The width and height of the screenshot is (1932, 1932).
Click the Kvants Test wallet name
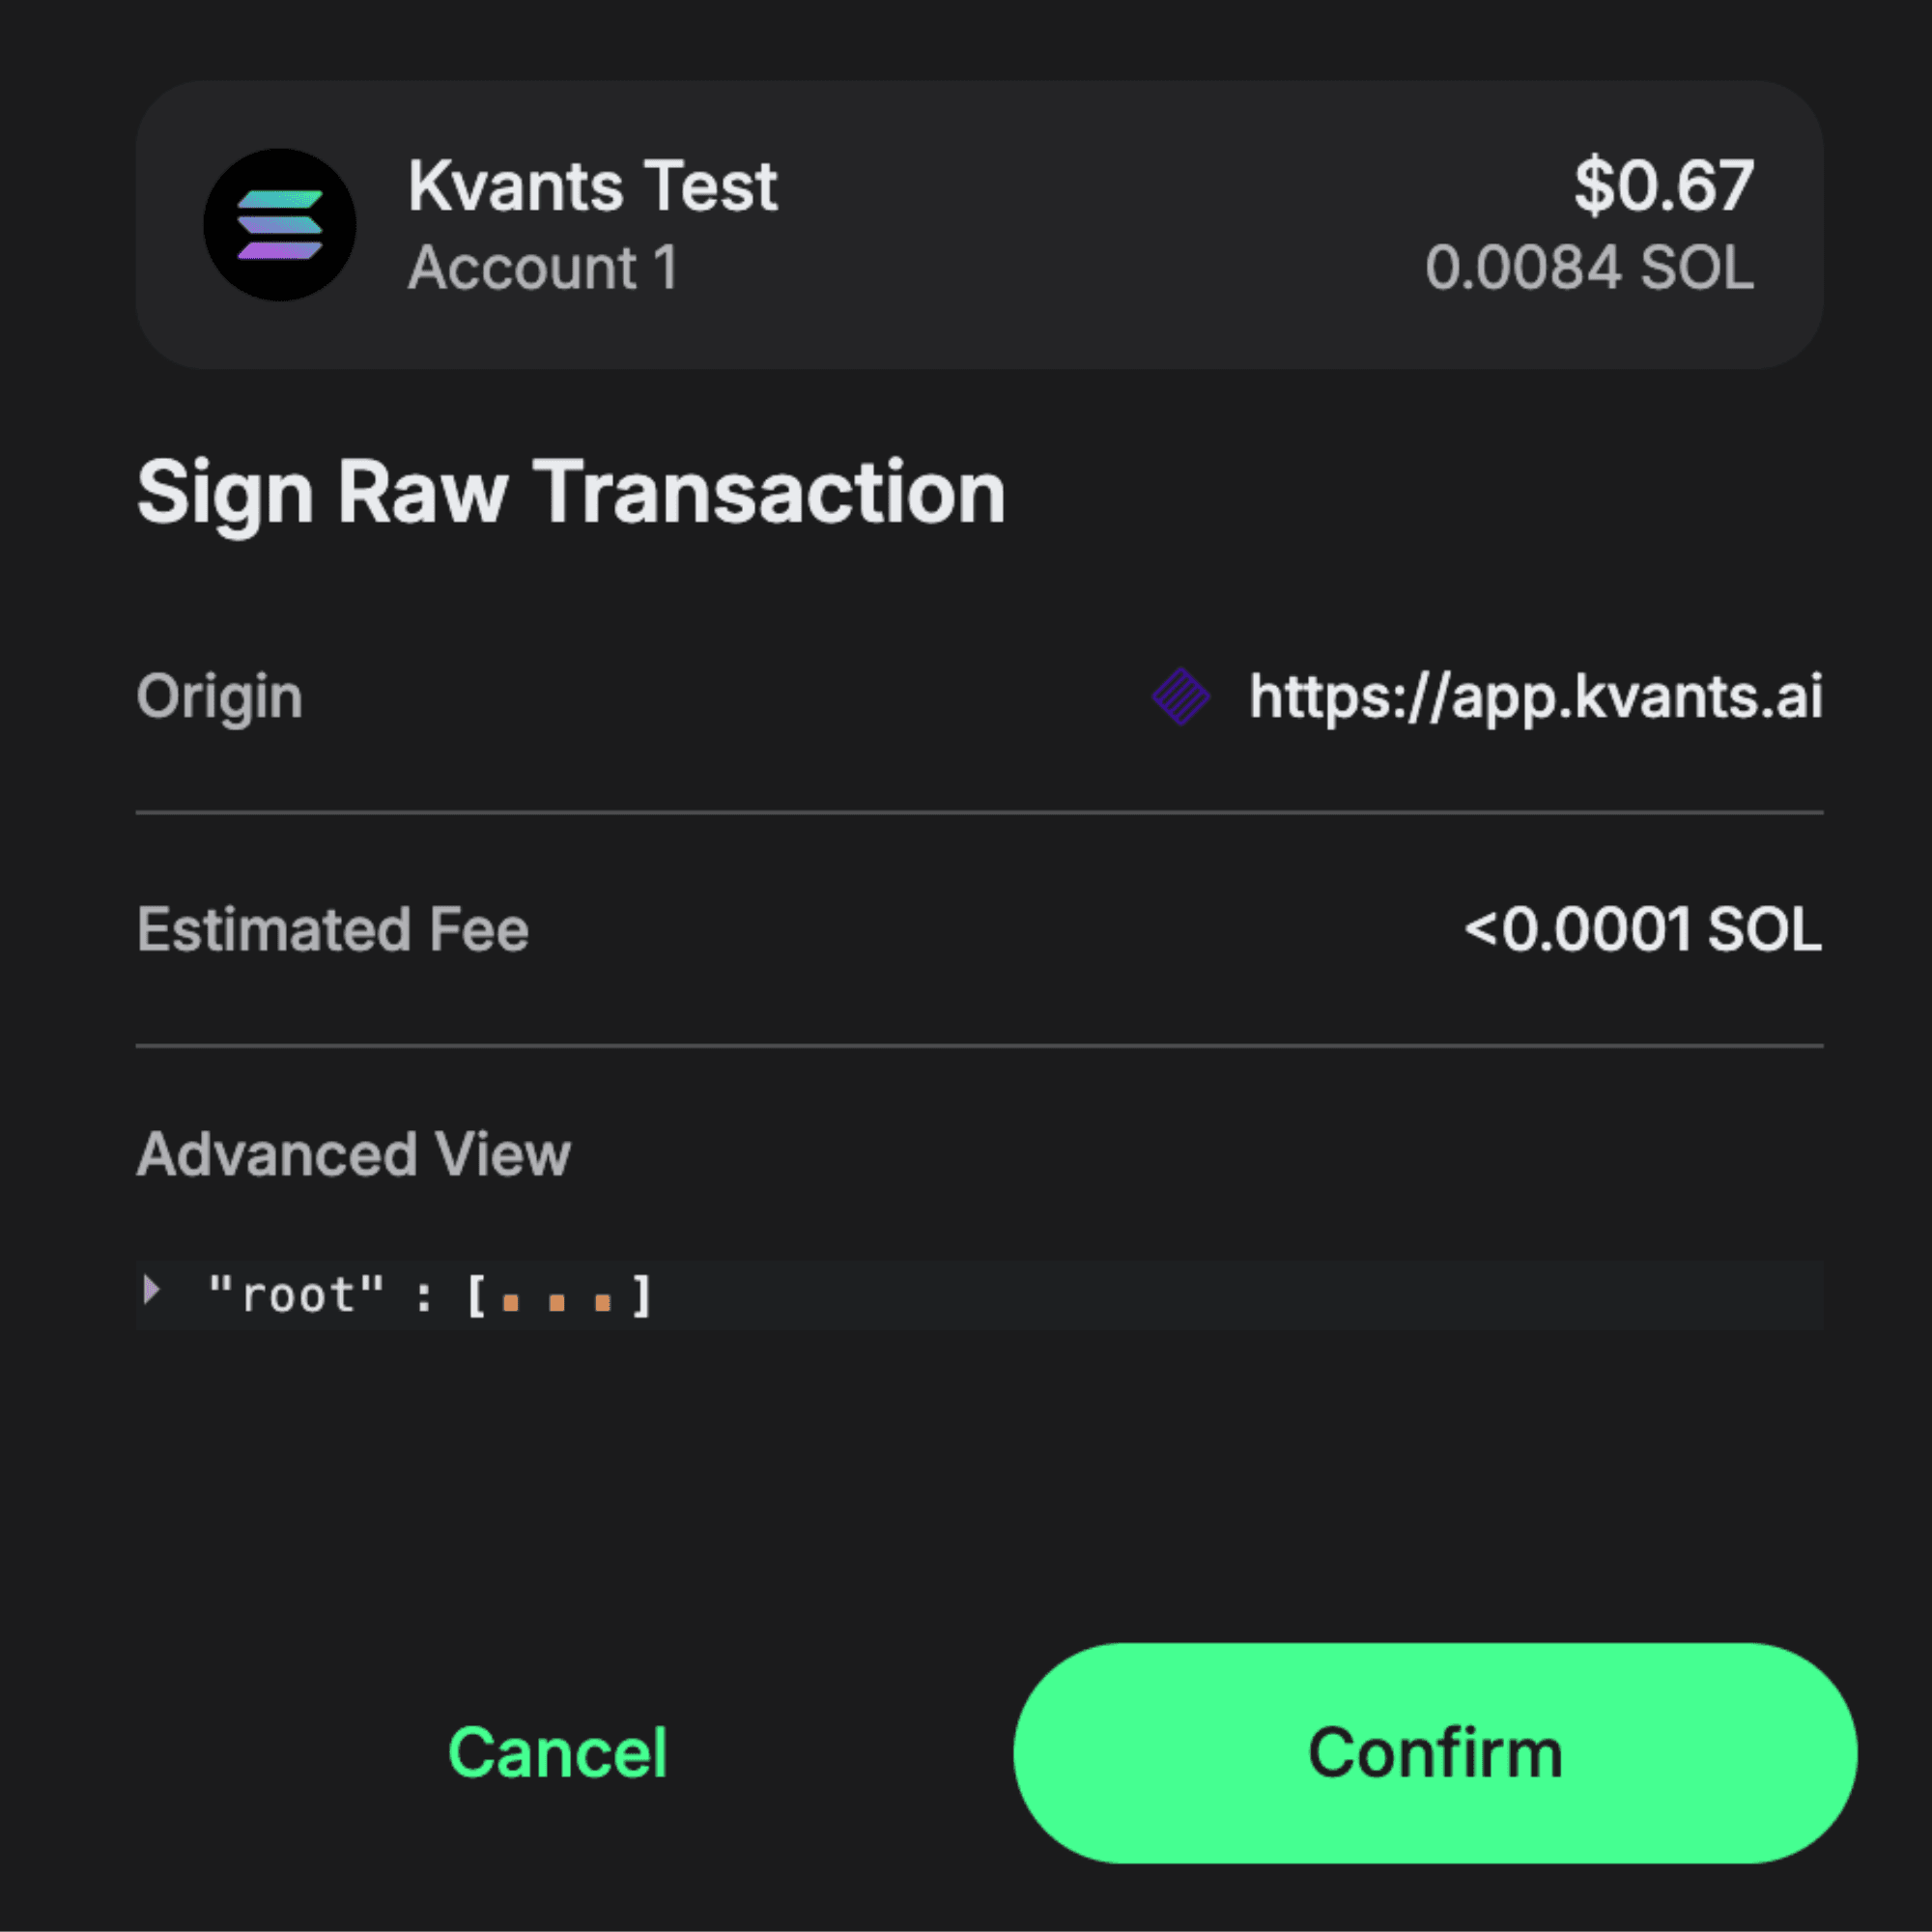(592, 186)
